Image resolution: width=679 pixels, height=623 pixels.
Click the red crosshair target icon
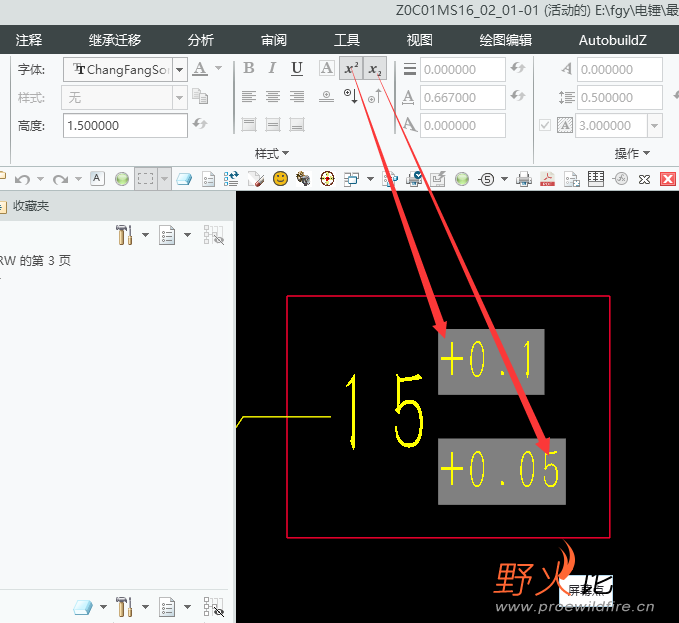[327, 178]
